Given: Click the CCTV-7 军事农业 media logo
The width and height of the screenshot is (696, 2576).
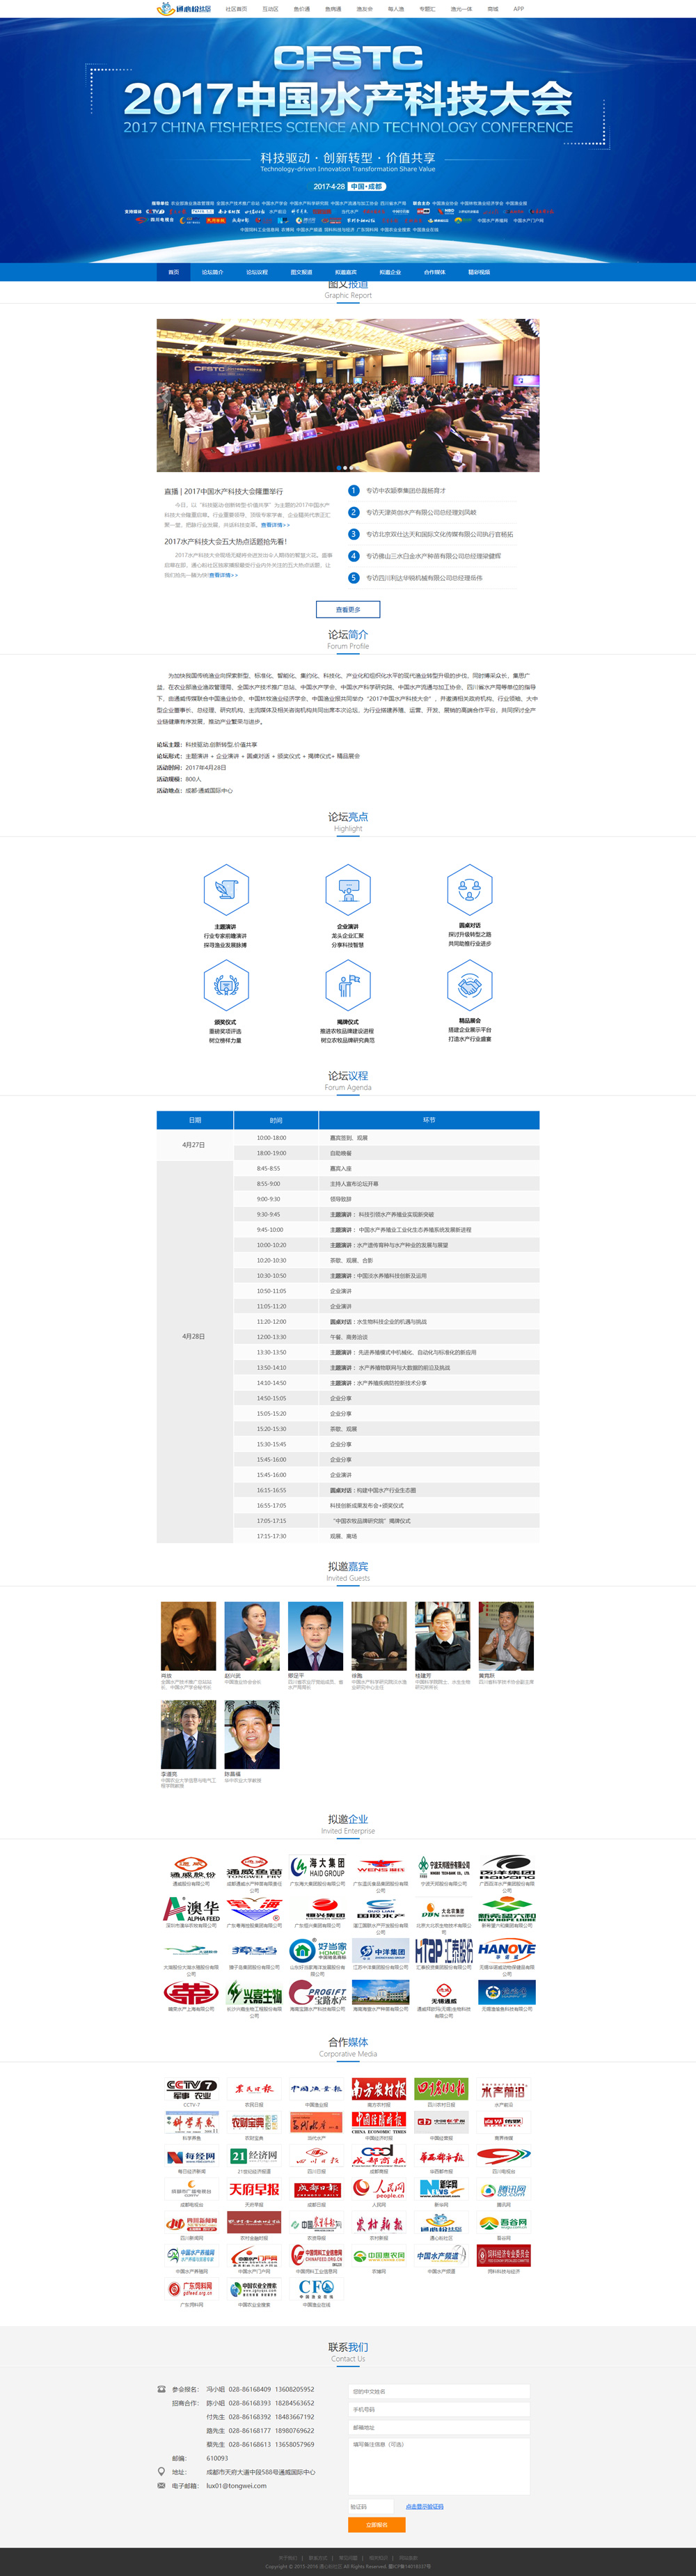Looking at the screenshot, I should (191, 2090).
